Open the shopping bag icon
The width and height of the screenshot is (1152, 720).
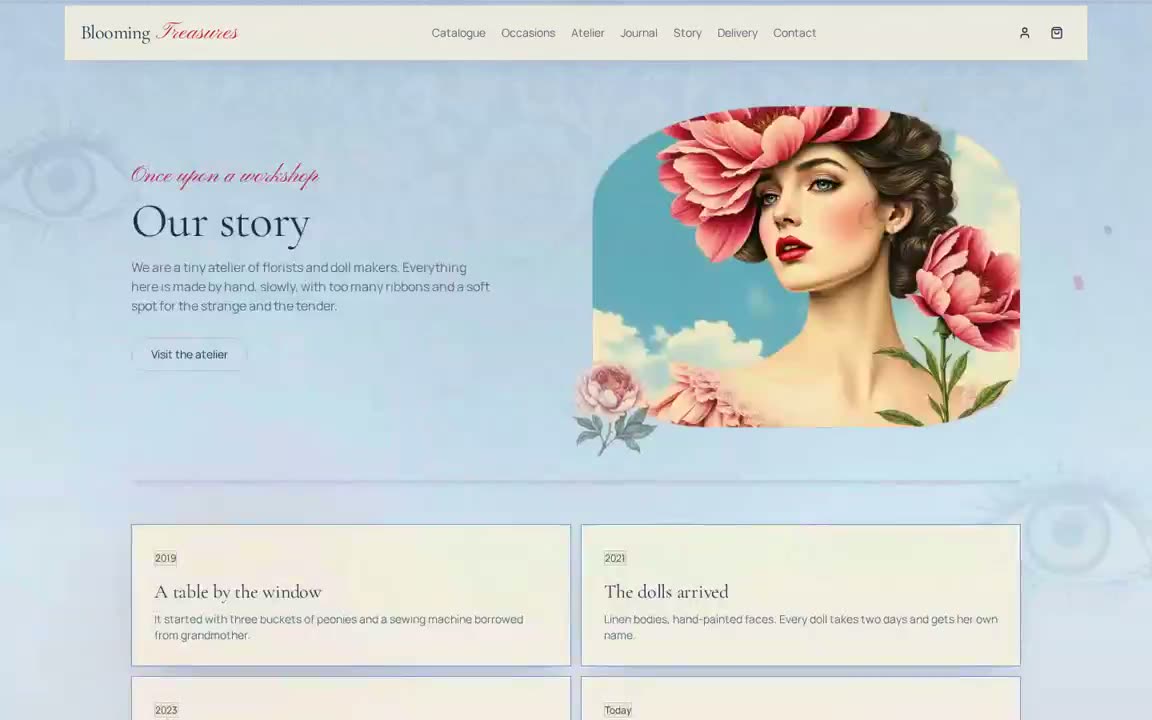[x=1056, y=33]
